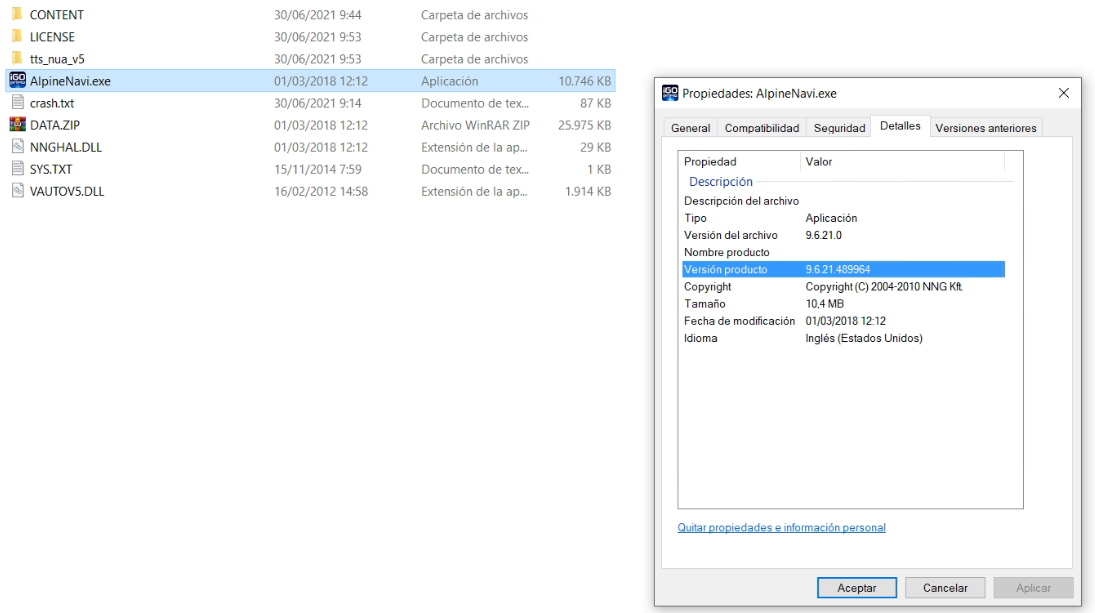Screen dimensions: 1095x613
Task: Click the iGO icon in Propiedades title bar
Action: [x=670, y=93]
